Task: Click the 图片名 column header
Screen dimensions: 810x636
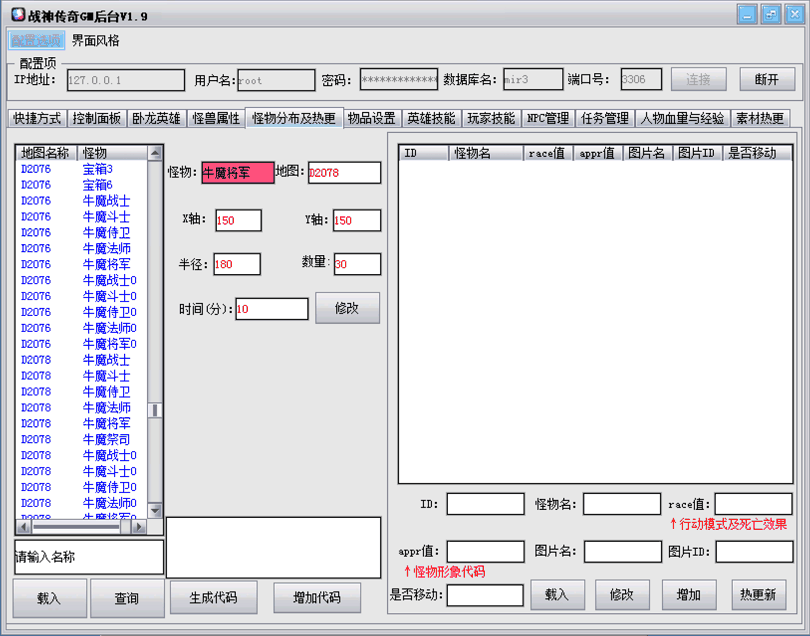Action: (647, 153)
